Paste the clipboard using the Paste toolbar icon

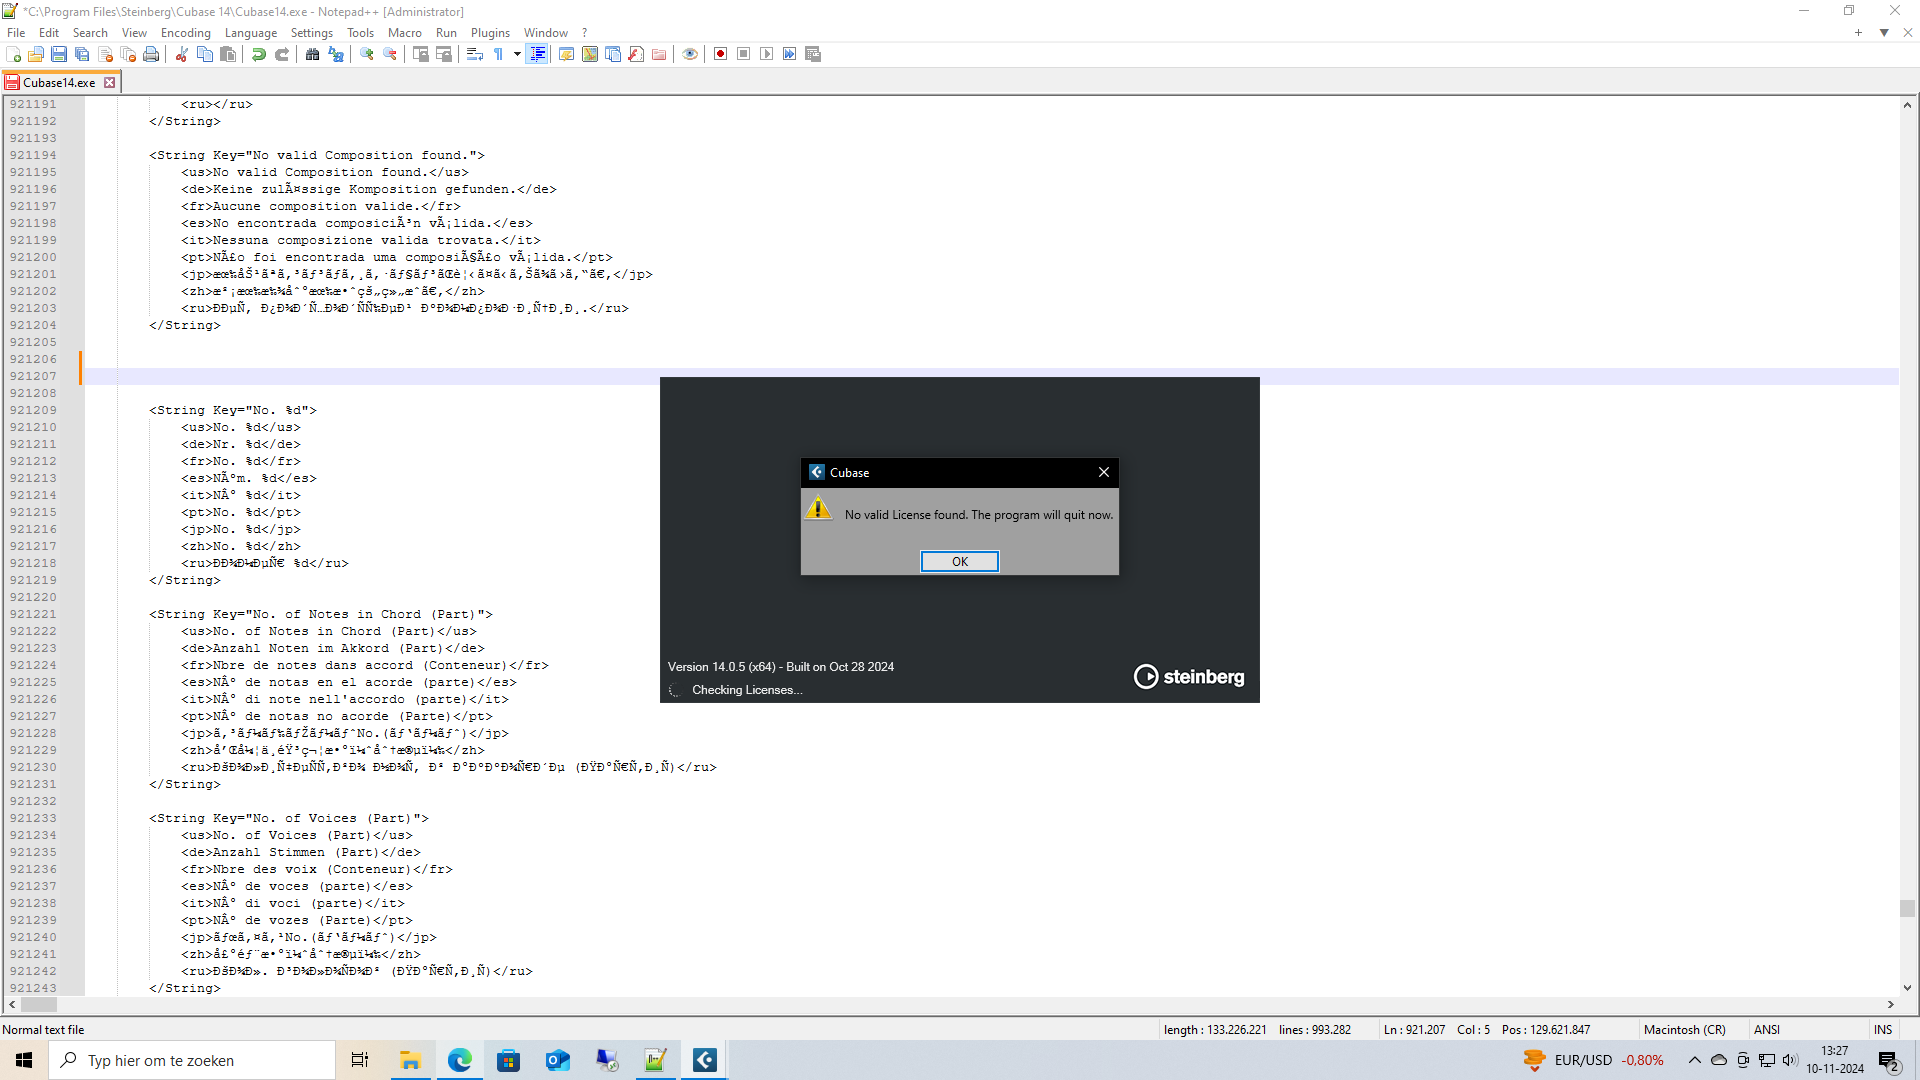tap(228, 54)
